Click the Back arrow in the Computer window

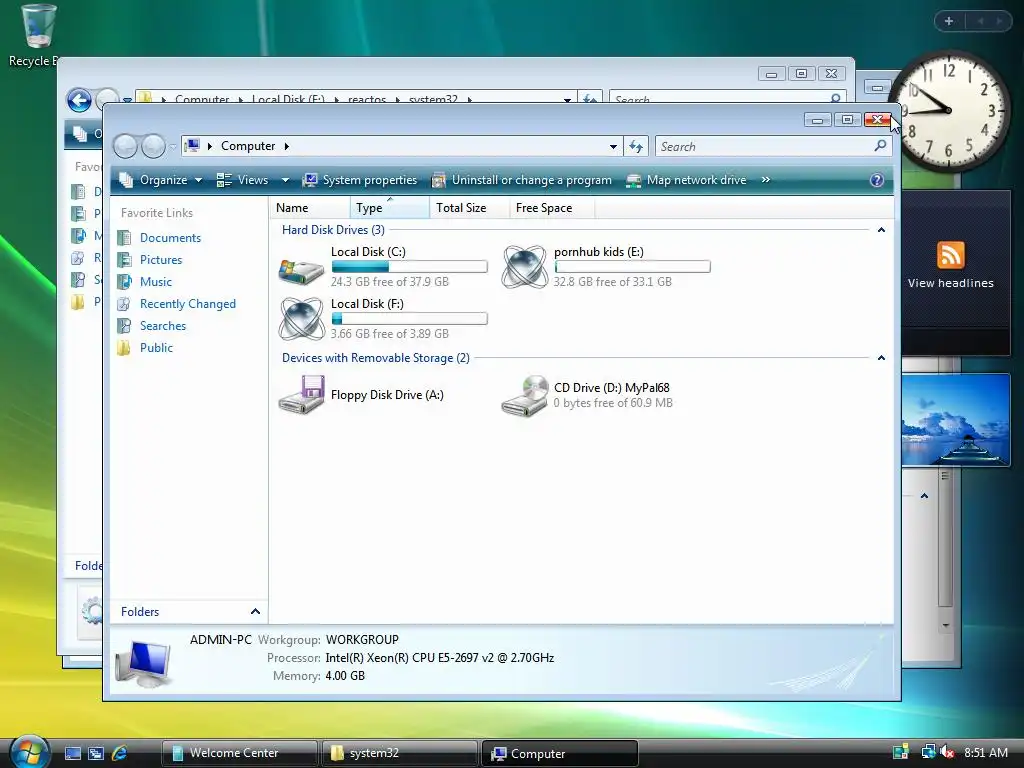[x=125, y=146]
